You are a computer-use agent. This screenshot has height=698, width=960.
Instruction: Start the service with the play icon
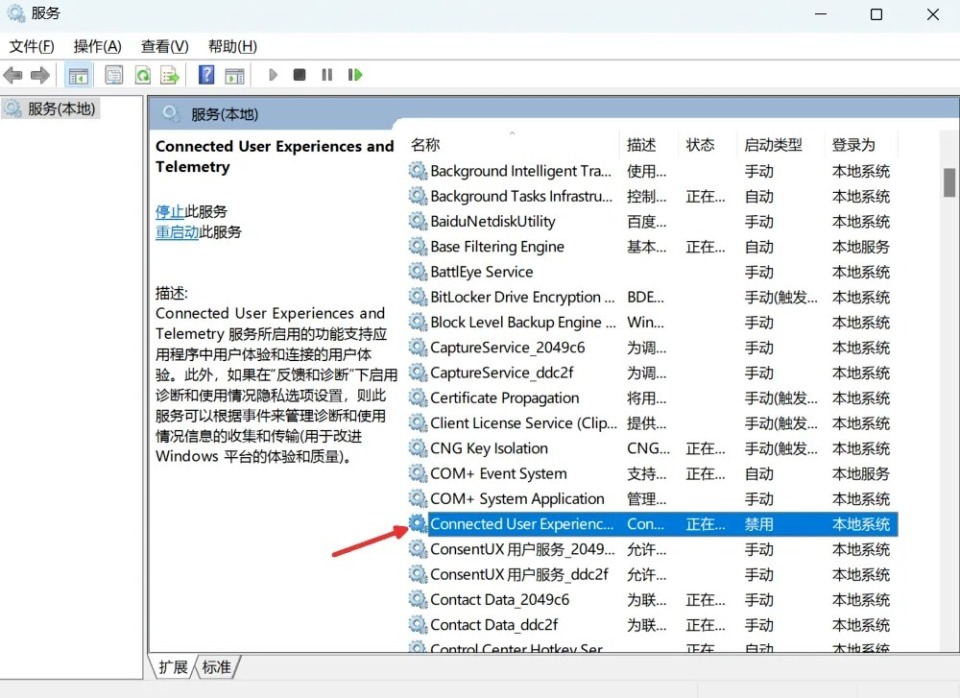(x=273, y=74)
